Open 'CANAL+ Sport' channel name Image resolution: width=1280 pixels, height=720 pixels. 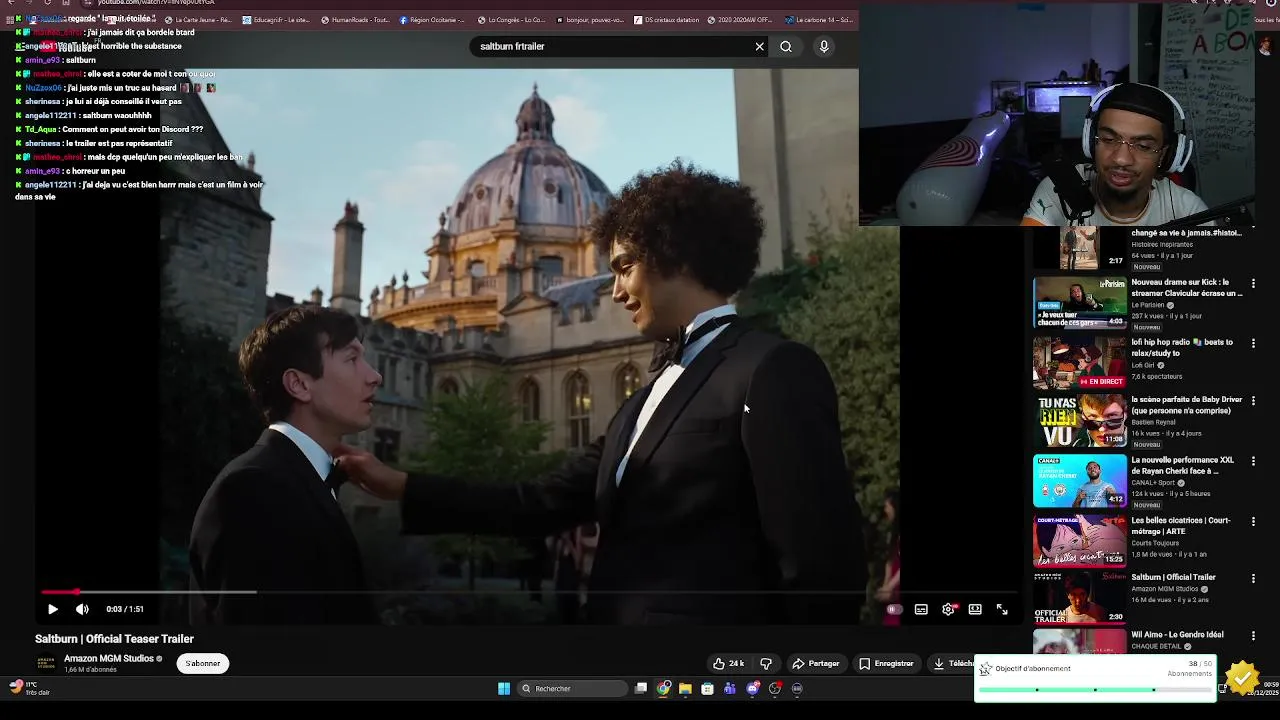click(1154, 483)
